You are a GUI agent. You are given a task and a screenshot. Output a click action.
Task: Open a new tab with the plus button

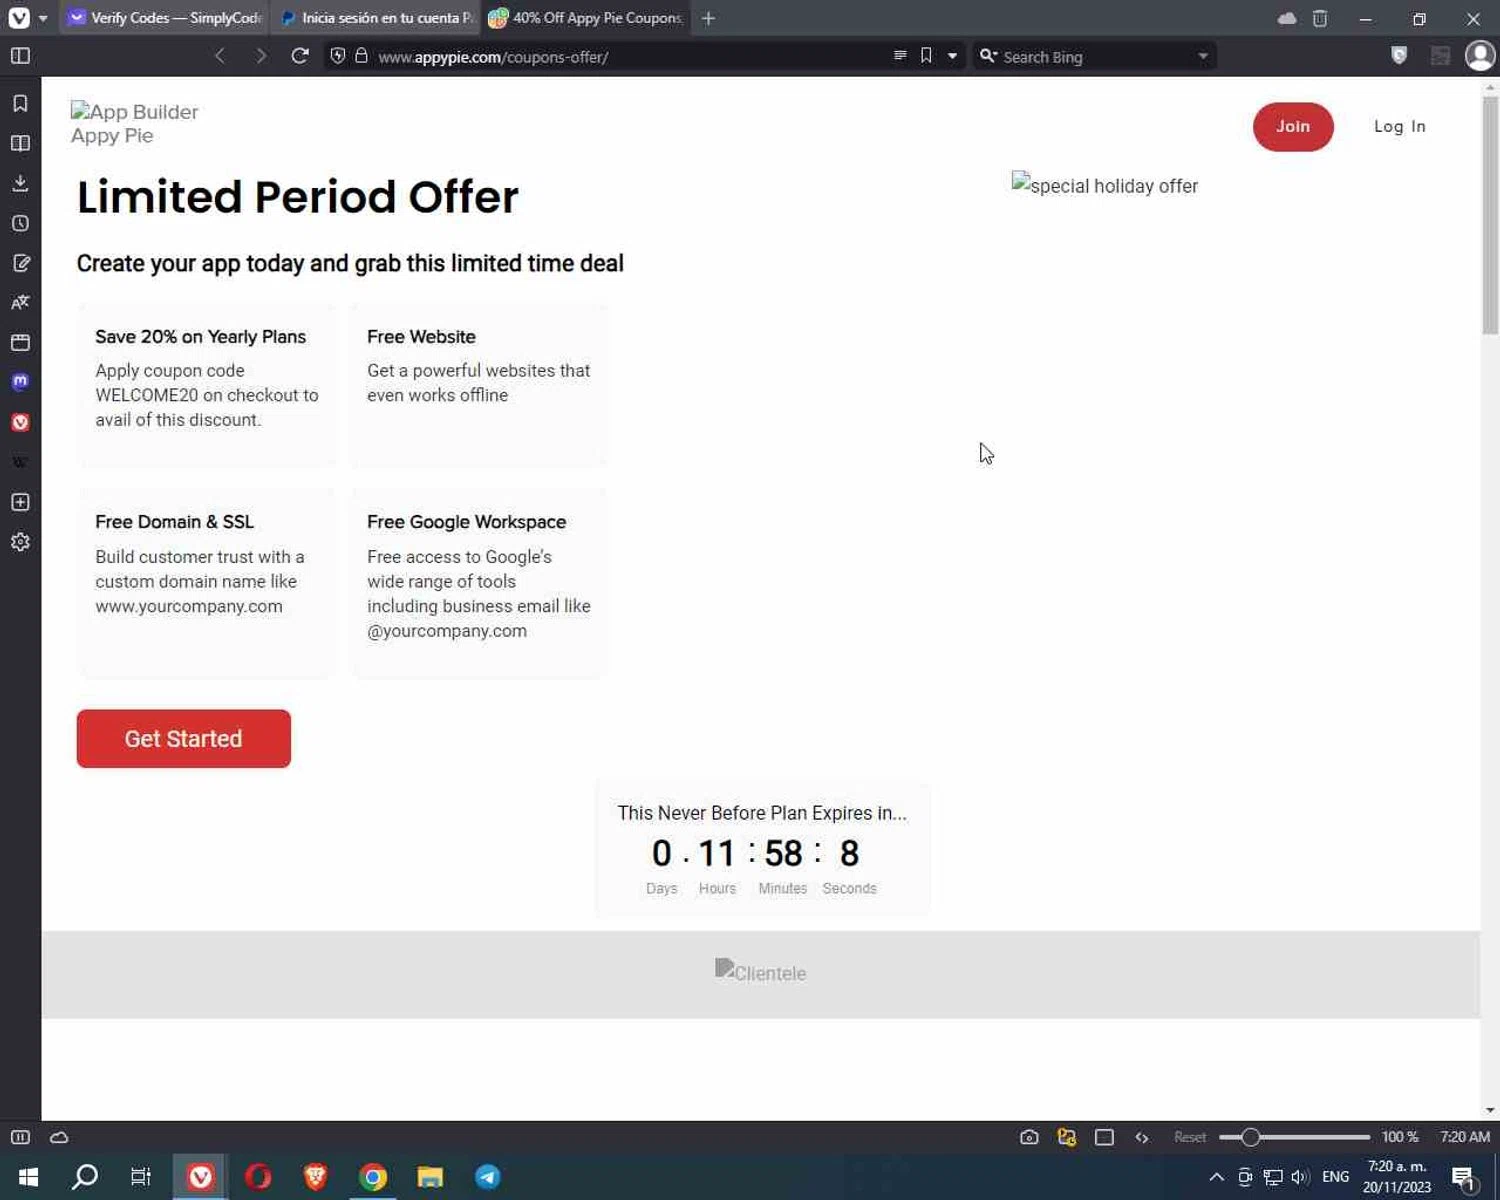click(x=708, y=18)
